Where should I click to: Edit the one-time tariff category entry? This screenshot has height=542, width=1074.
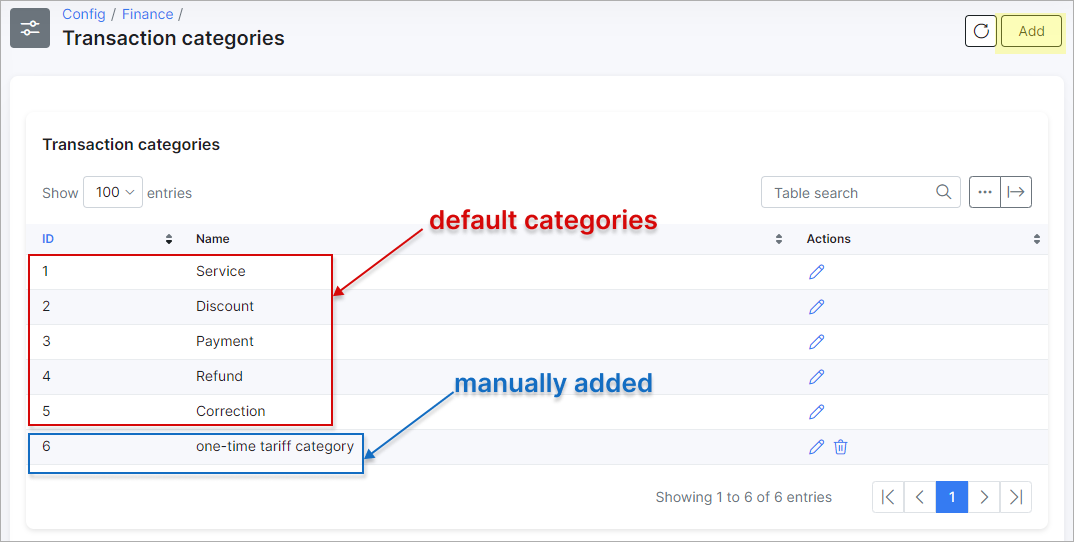pos(816,447)
